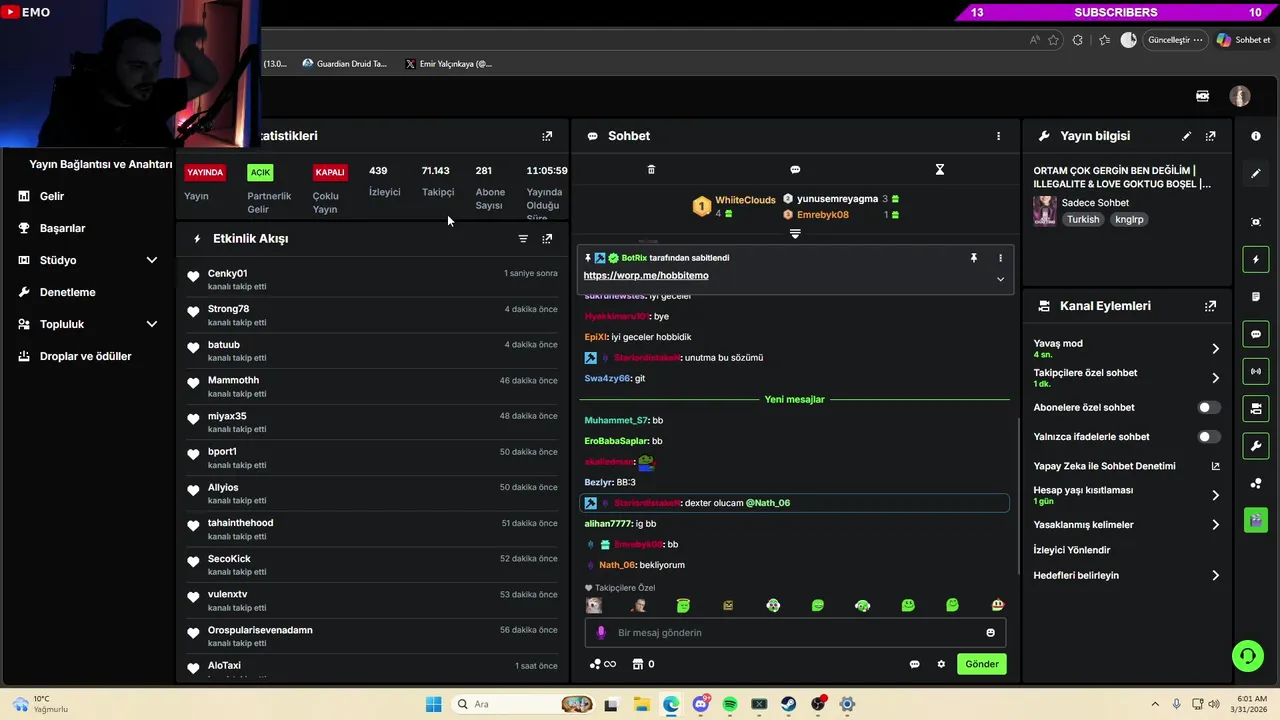Click the broadcast signal icon in right rail

point(1256,371)
